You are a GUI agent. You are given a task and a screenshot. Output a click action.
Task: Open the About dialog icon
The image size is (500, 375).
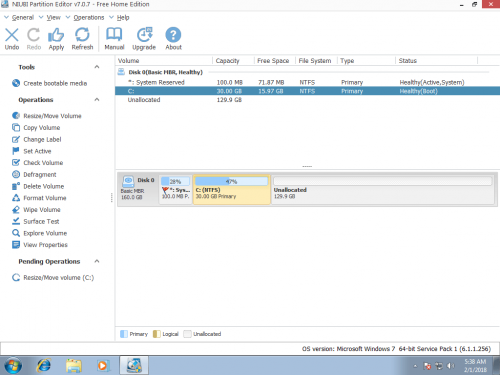pos(173,35)
